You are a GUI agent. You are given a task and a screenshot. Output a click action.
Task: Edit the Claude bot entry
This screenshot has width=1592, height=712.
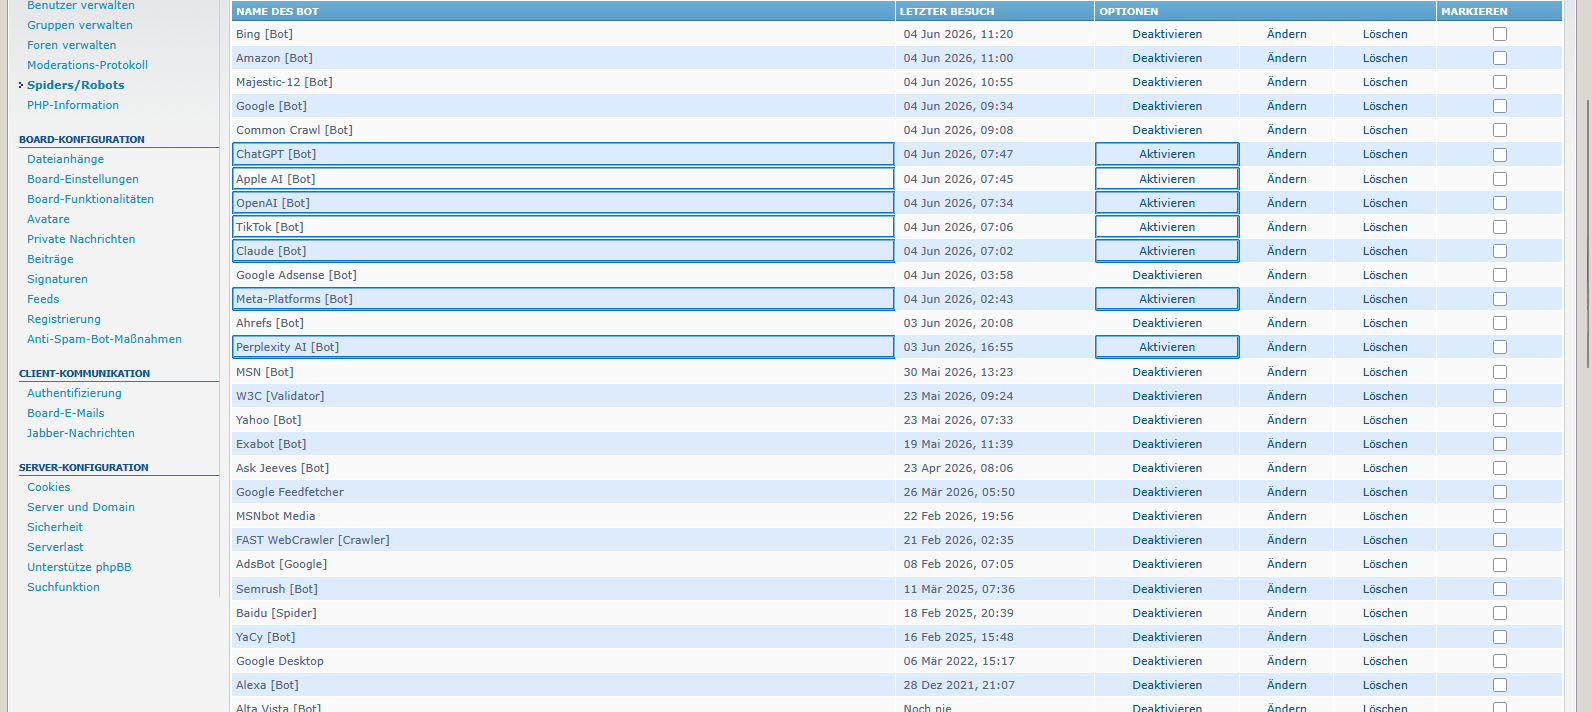[1286, 251]
